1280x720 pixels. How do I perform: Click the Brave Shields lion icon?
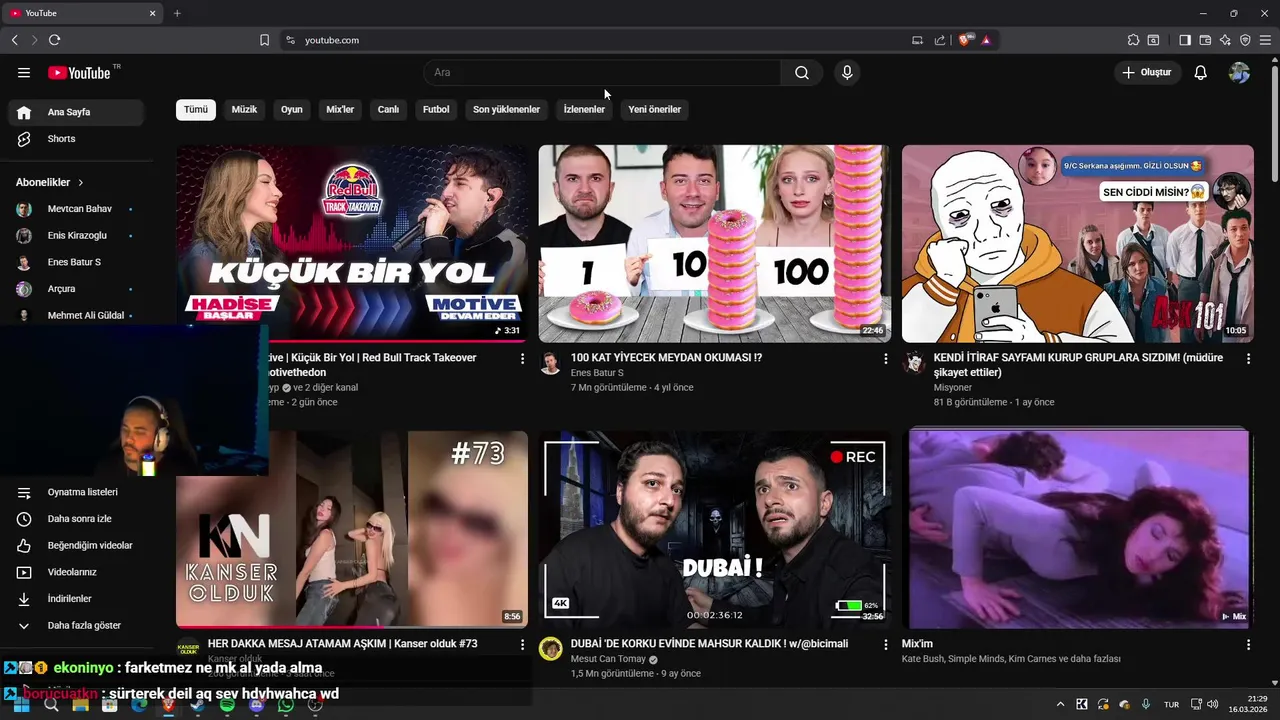[x=965, y=40]
